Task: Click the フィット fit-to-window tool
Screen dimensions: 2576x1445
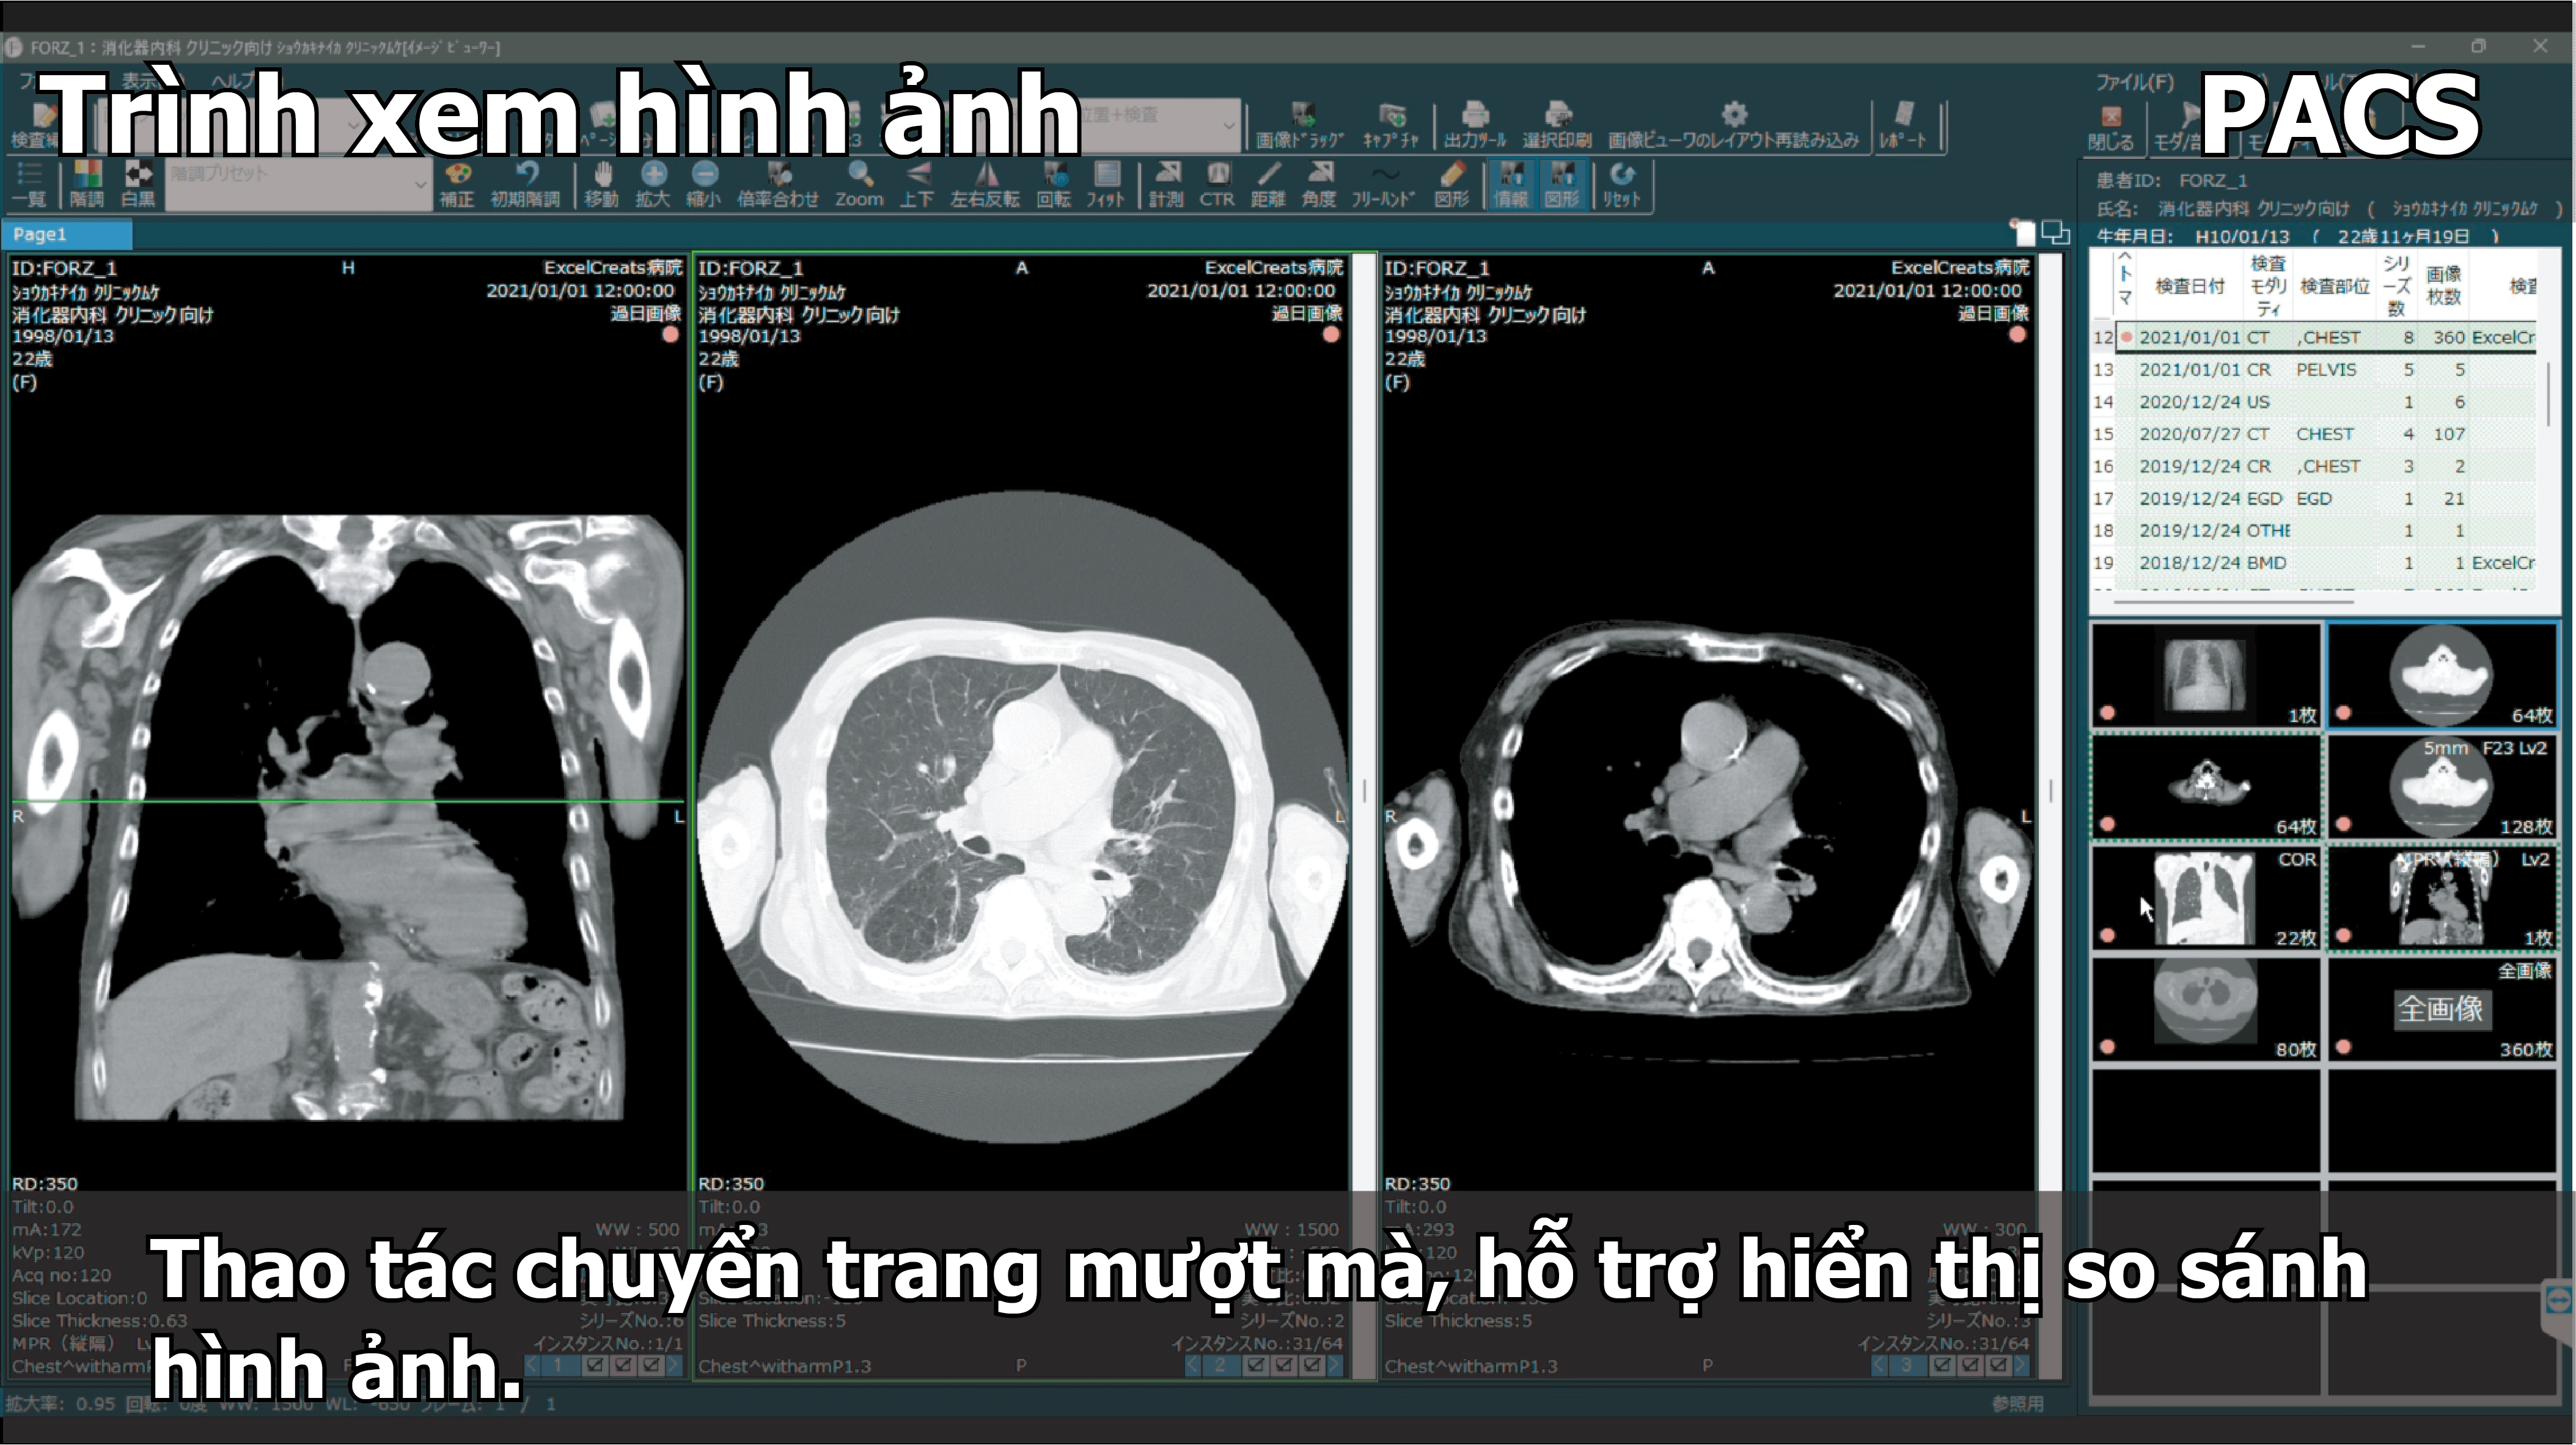Action: point(1105,184)
